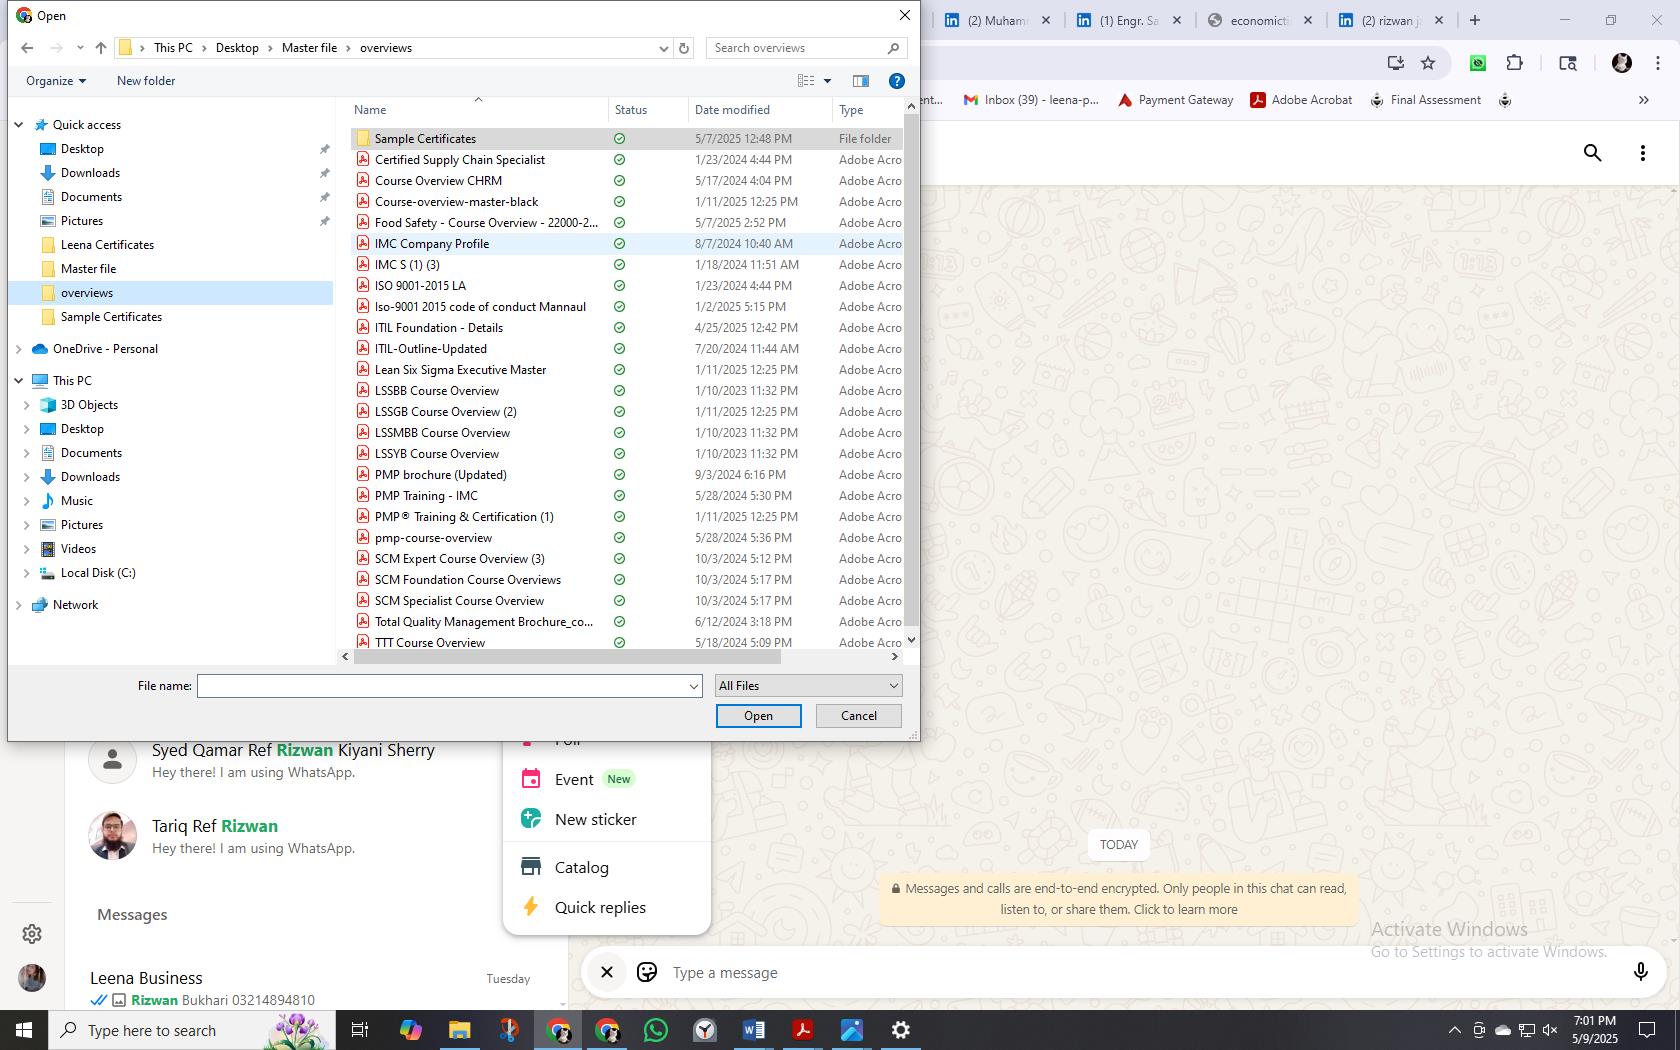Screen dimensions: 1680x1050
Task: Select Master file in Quick access
Action: (88, 269)
